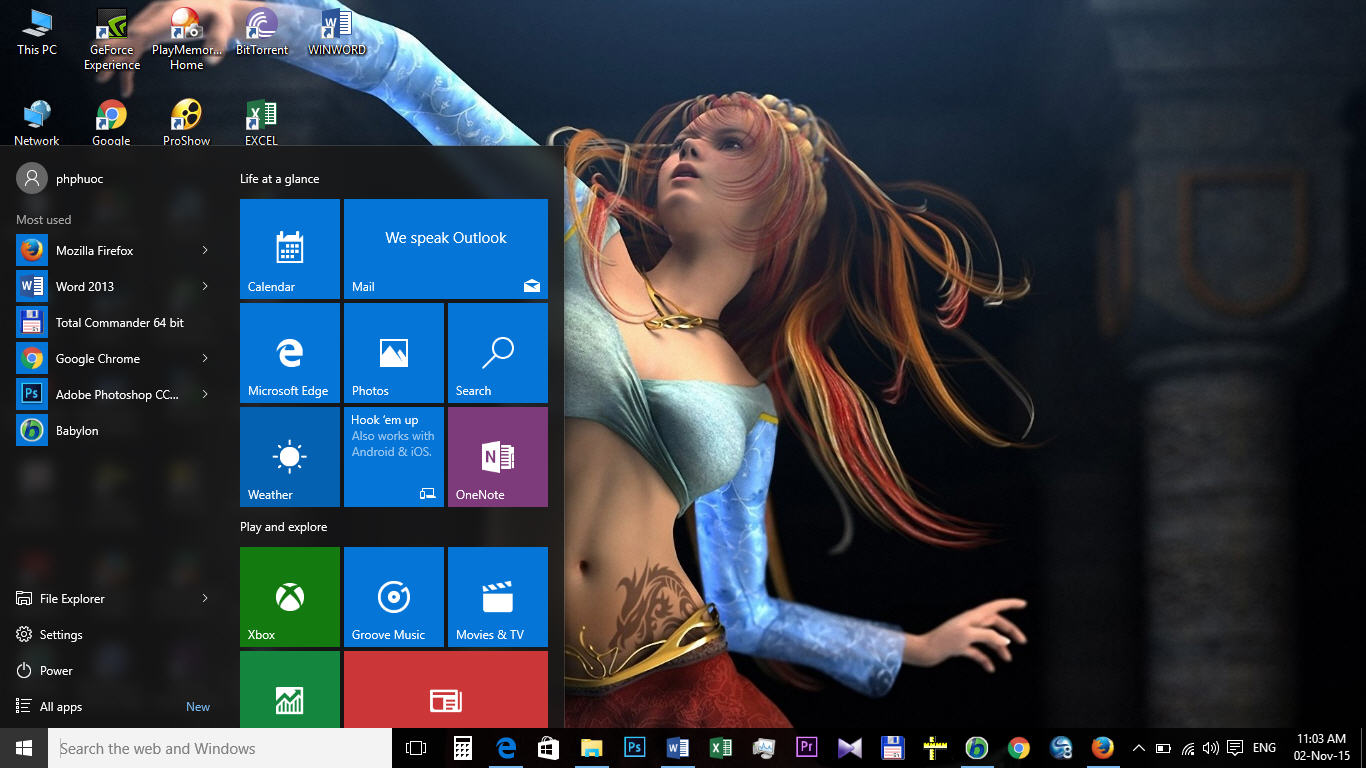Click the Power button
The width and height of the screenshot is (1366, 768).
coord(56,671)
